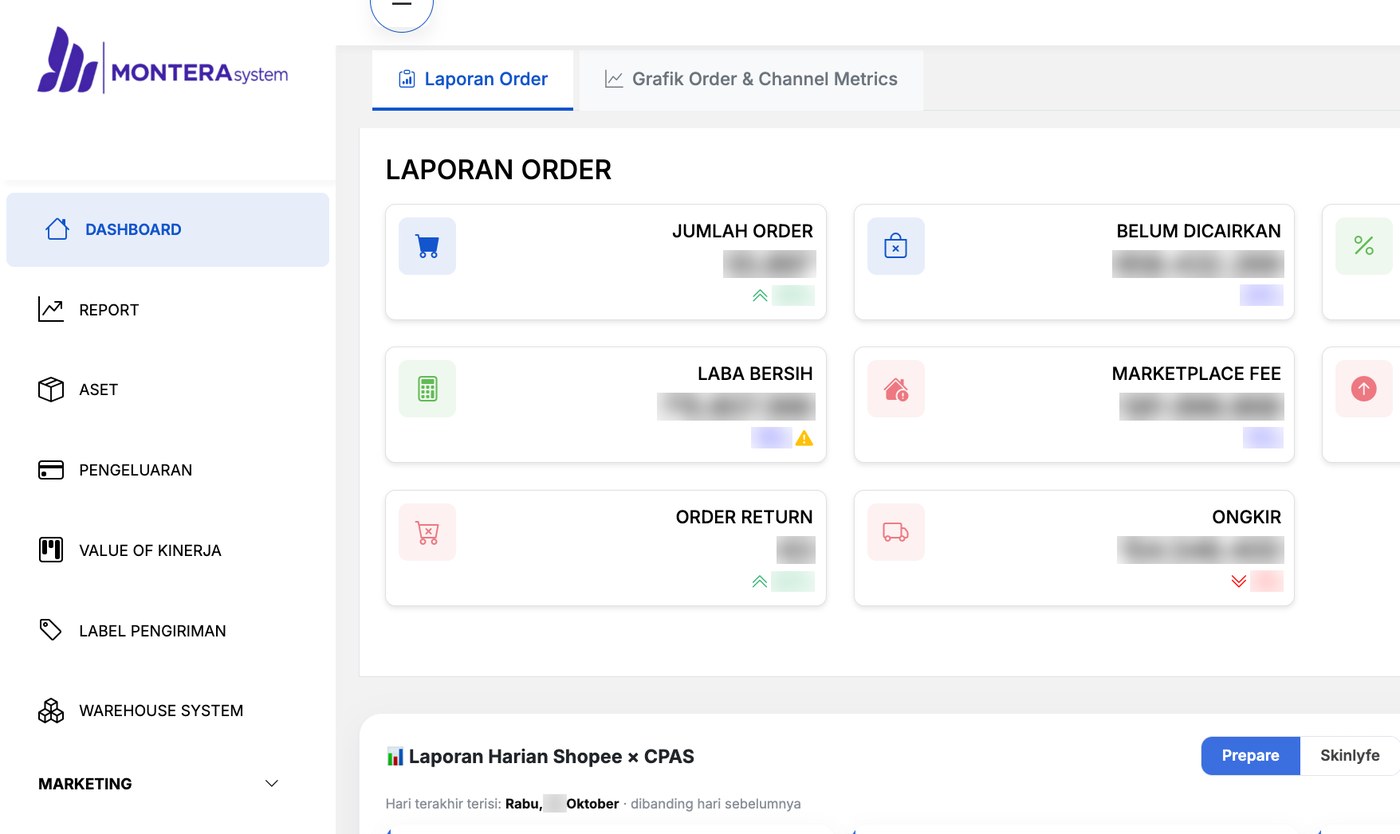Click the Laporan Harian Shopee × CPAS title

540,757
